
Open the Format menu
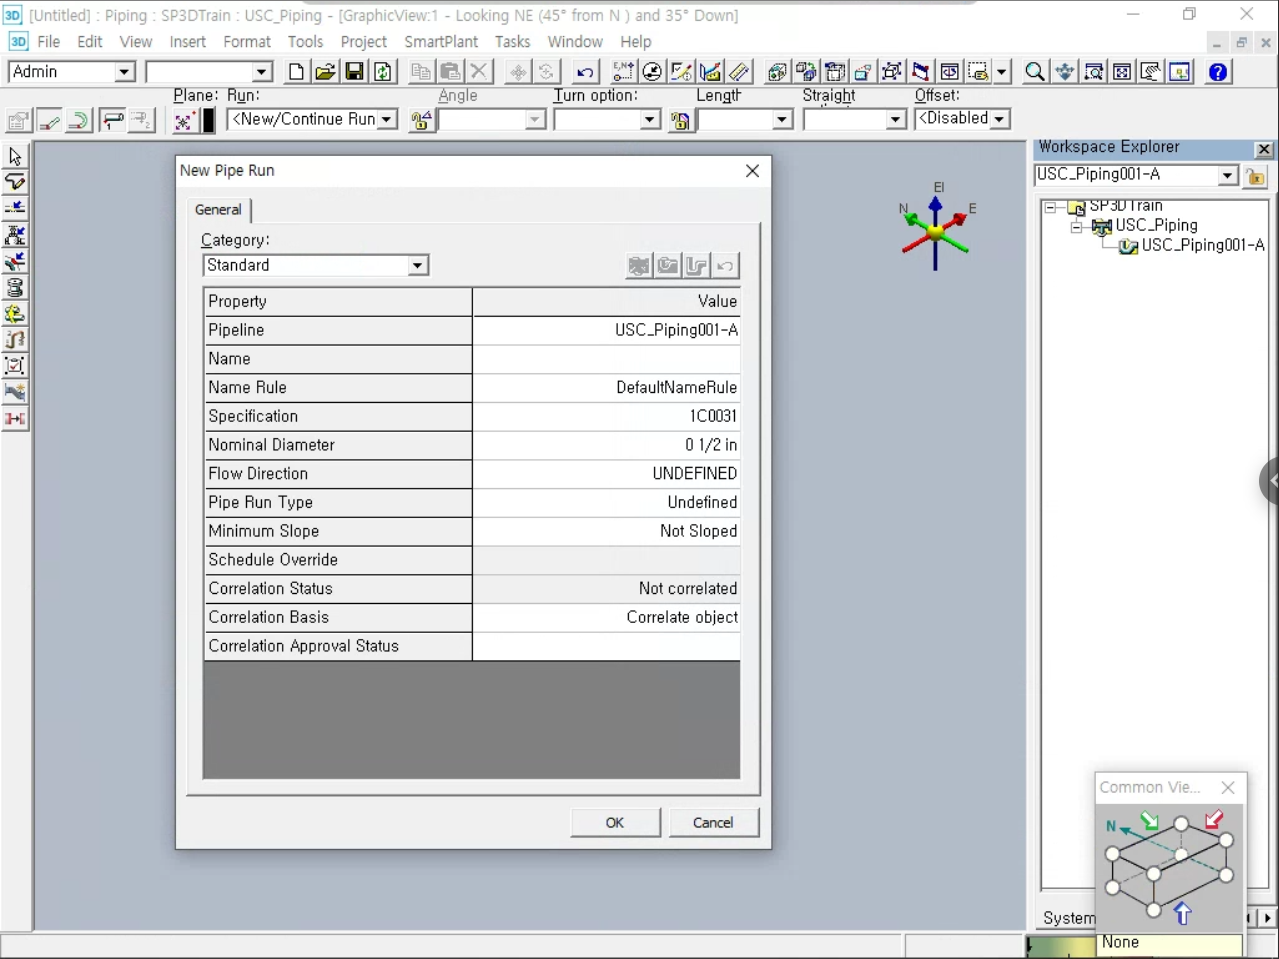click(x=247, y=42)
